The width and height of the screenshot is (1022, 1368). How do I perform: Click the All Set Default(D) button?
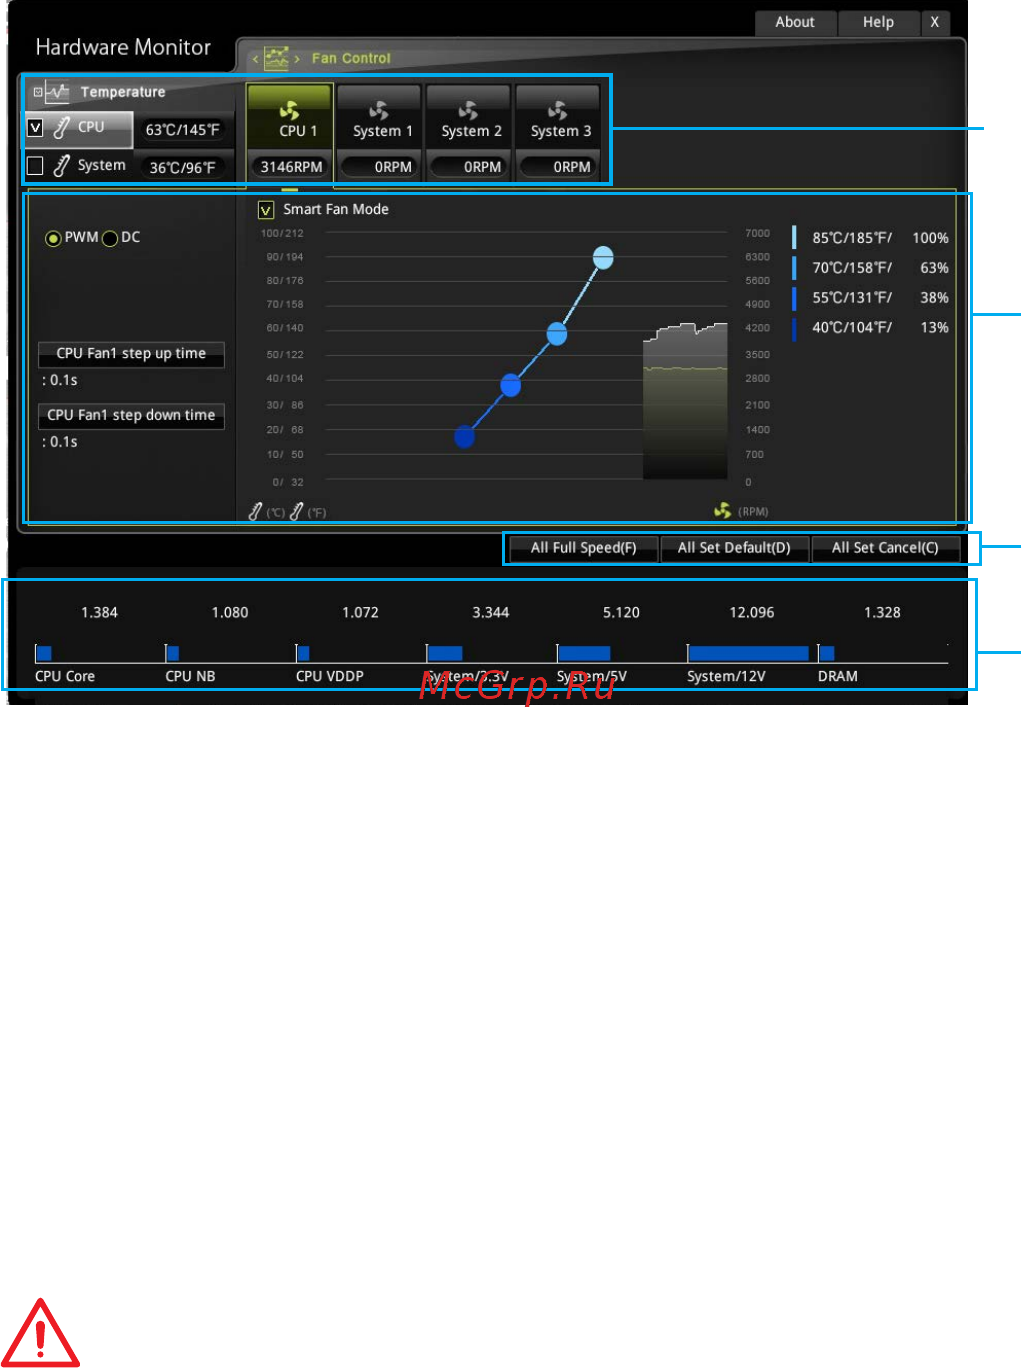[x=734, y=548]
